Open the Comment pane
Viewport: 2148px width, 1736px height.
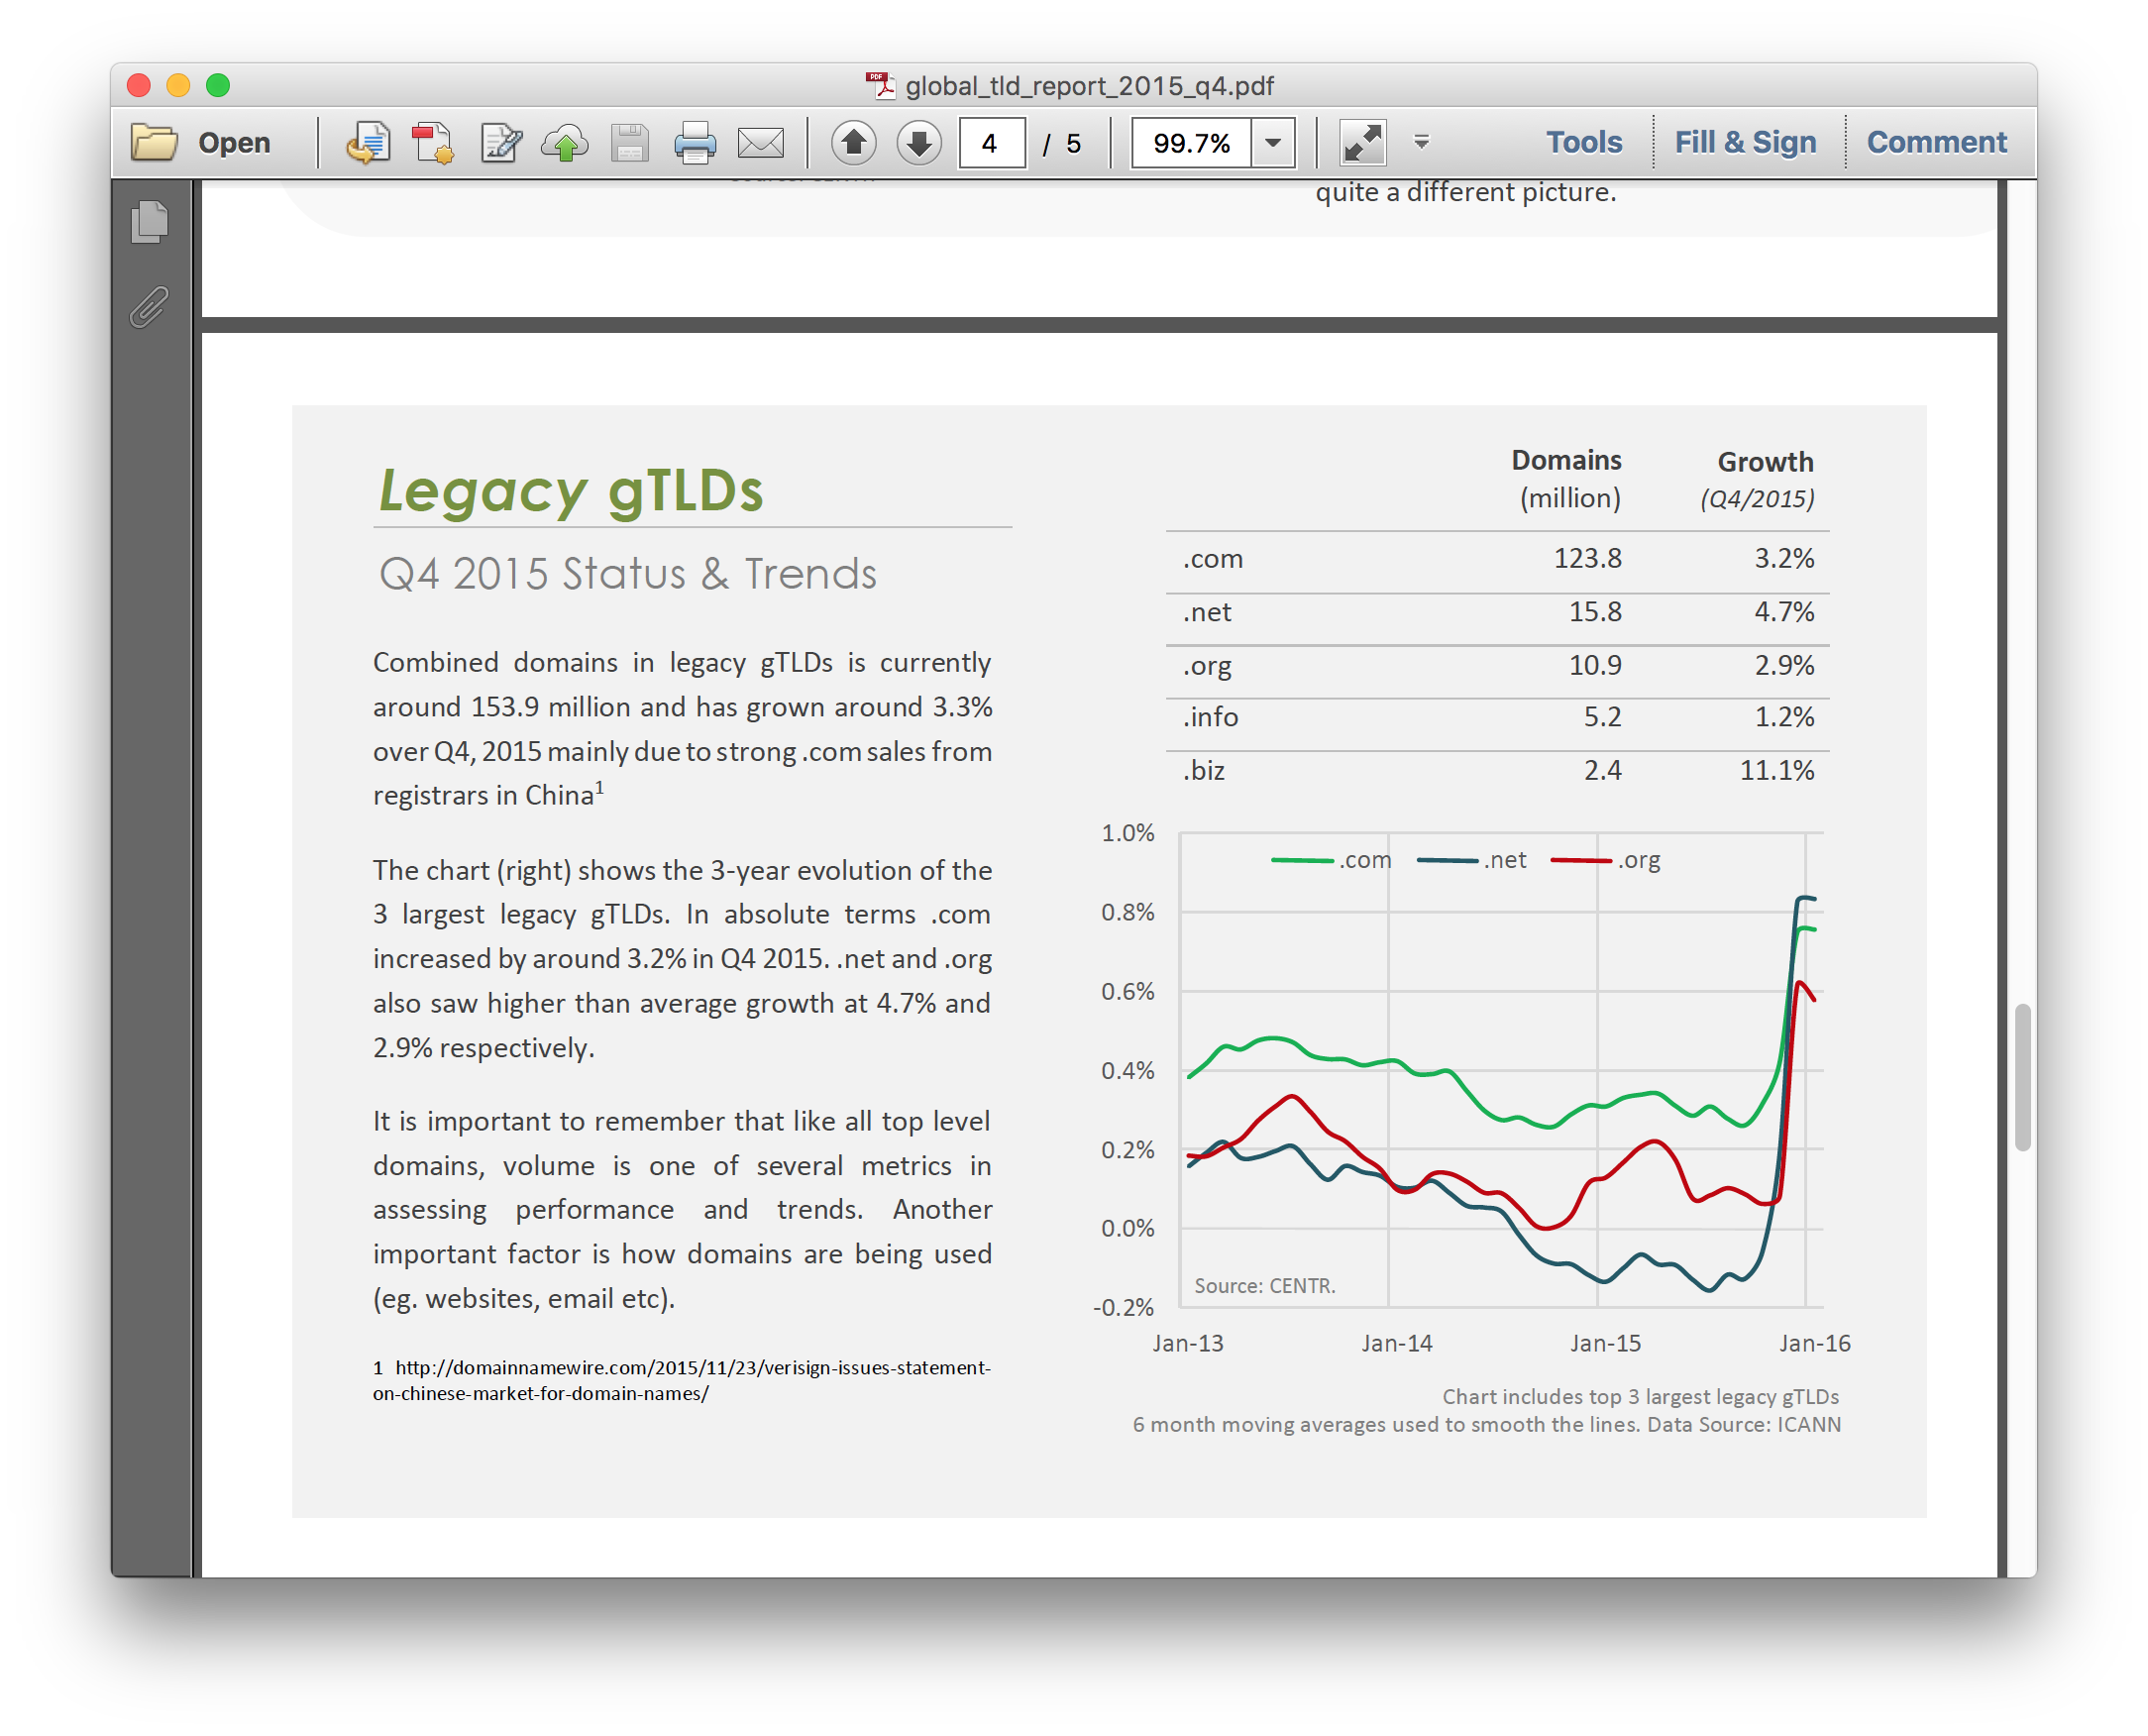[1936, 143]
